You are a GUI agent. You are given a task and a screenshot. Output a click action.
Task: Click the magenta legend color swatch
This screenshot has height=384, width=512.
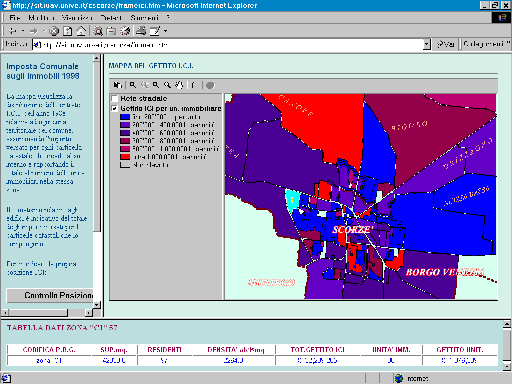125,149
